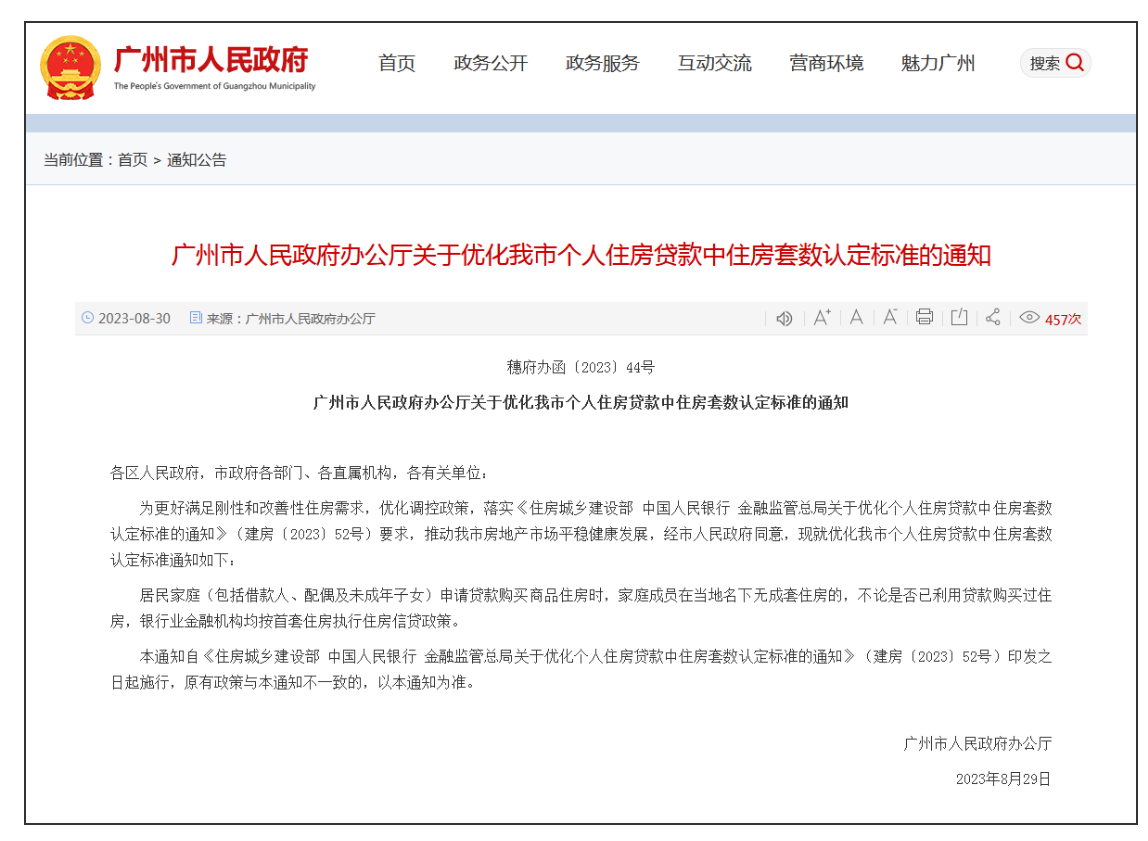Open 互动交流 section

click(x=714, y=63)
